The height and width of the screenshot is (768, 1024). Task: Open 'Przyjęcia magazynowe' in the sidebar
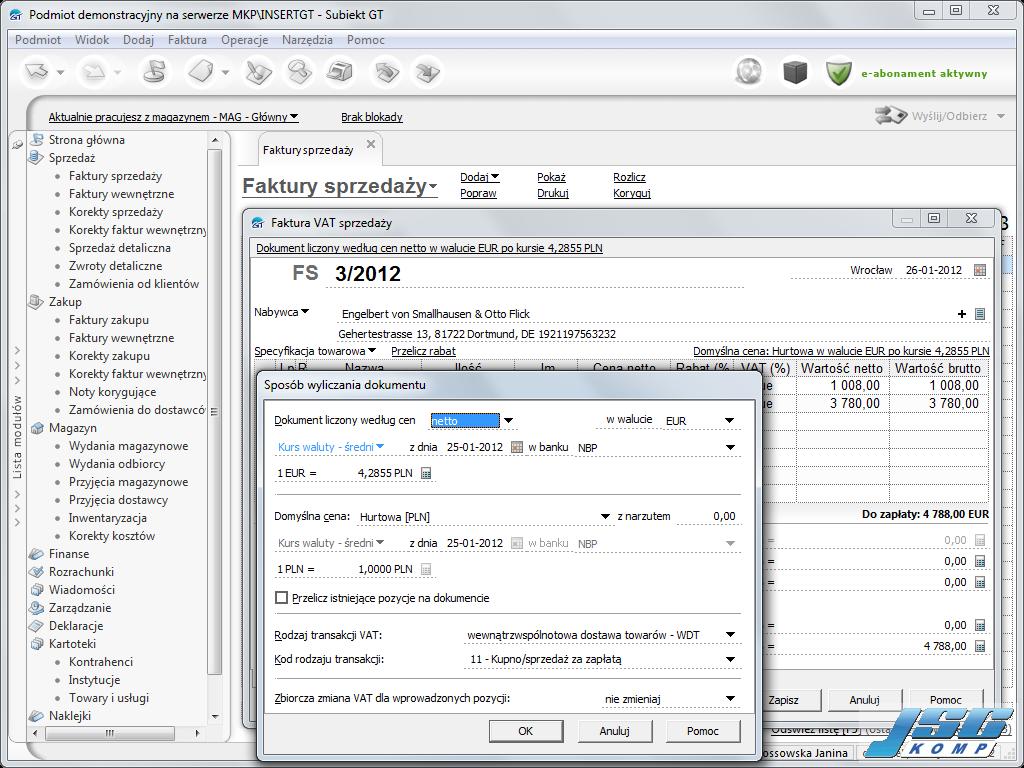[x=128, y=482]
